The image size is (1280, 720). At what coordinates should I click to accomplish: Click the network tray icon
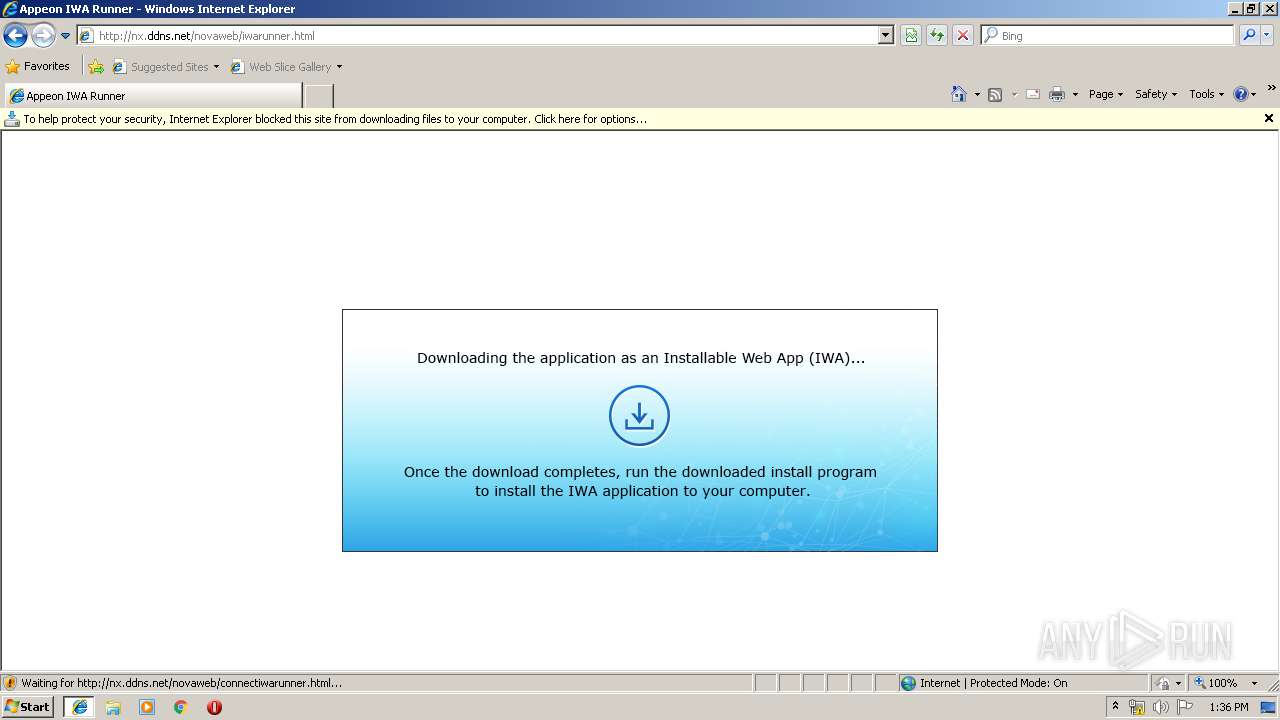[1137, 707]
